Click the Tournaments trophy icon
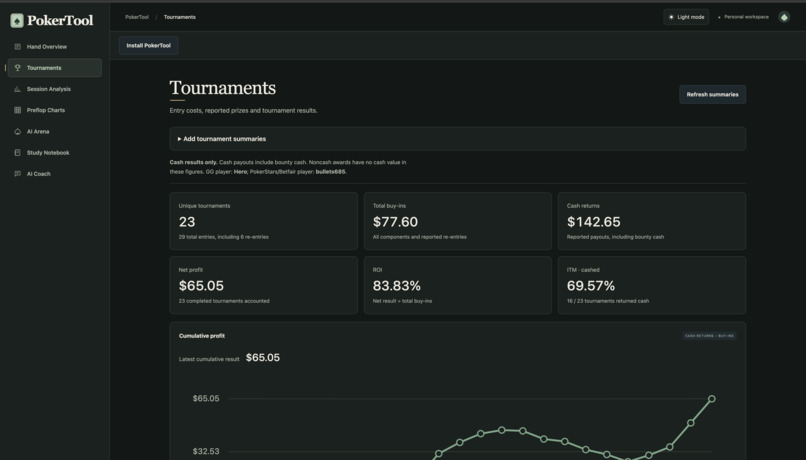Image resolution: width=806 pixels, height=460 pixels. point(17,68)
